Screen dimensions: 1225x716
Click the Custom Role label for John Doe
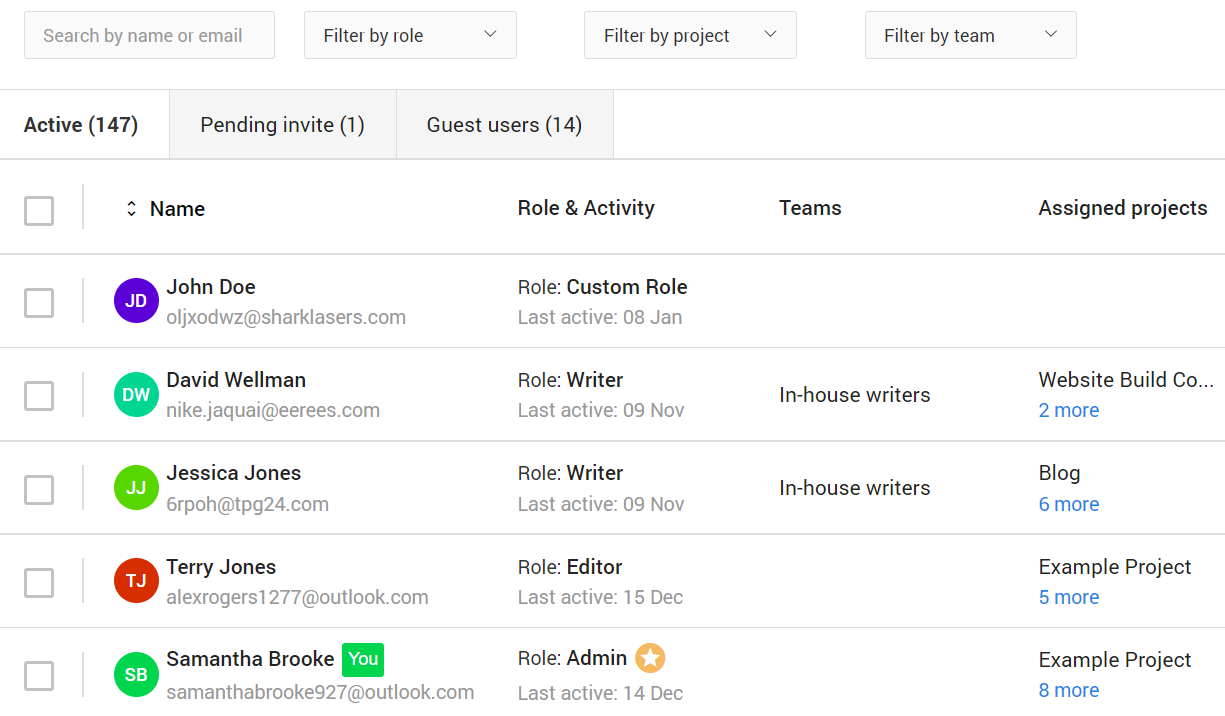(x=627, y=287)
